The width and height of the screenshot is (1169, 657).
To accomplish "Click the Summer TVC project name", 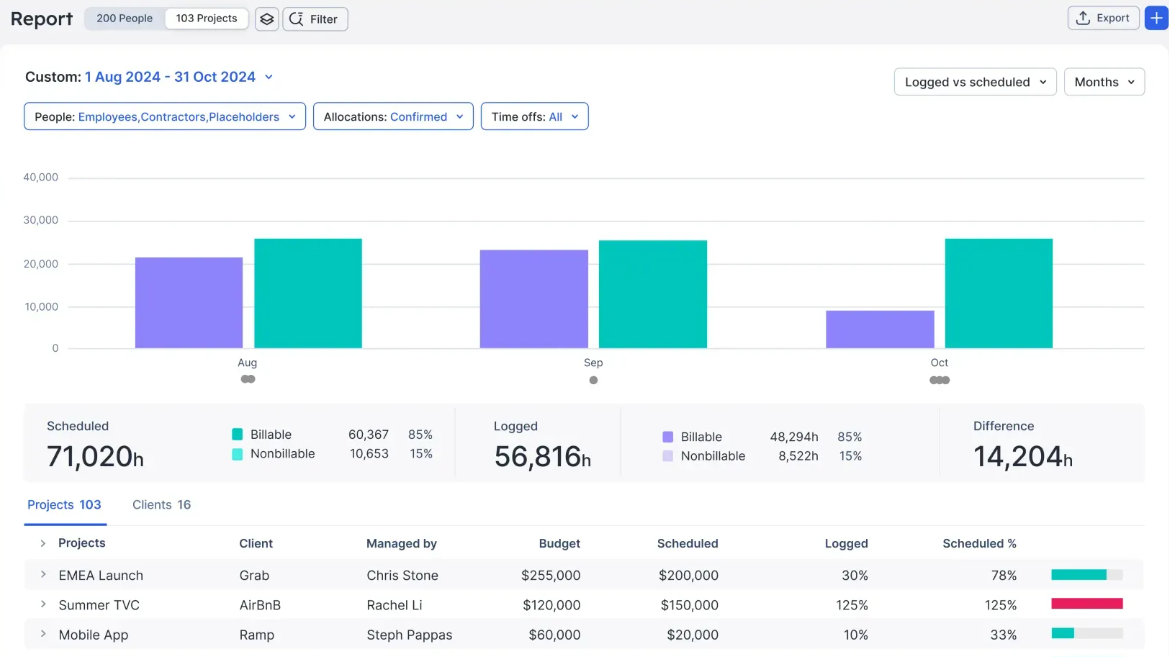I will click(98, 605).
